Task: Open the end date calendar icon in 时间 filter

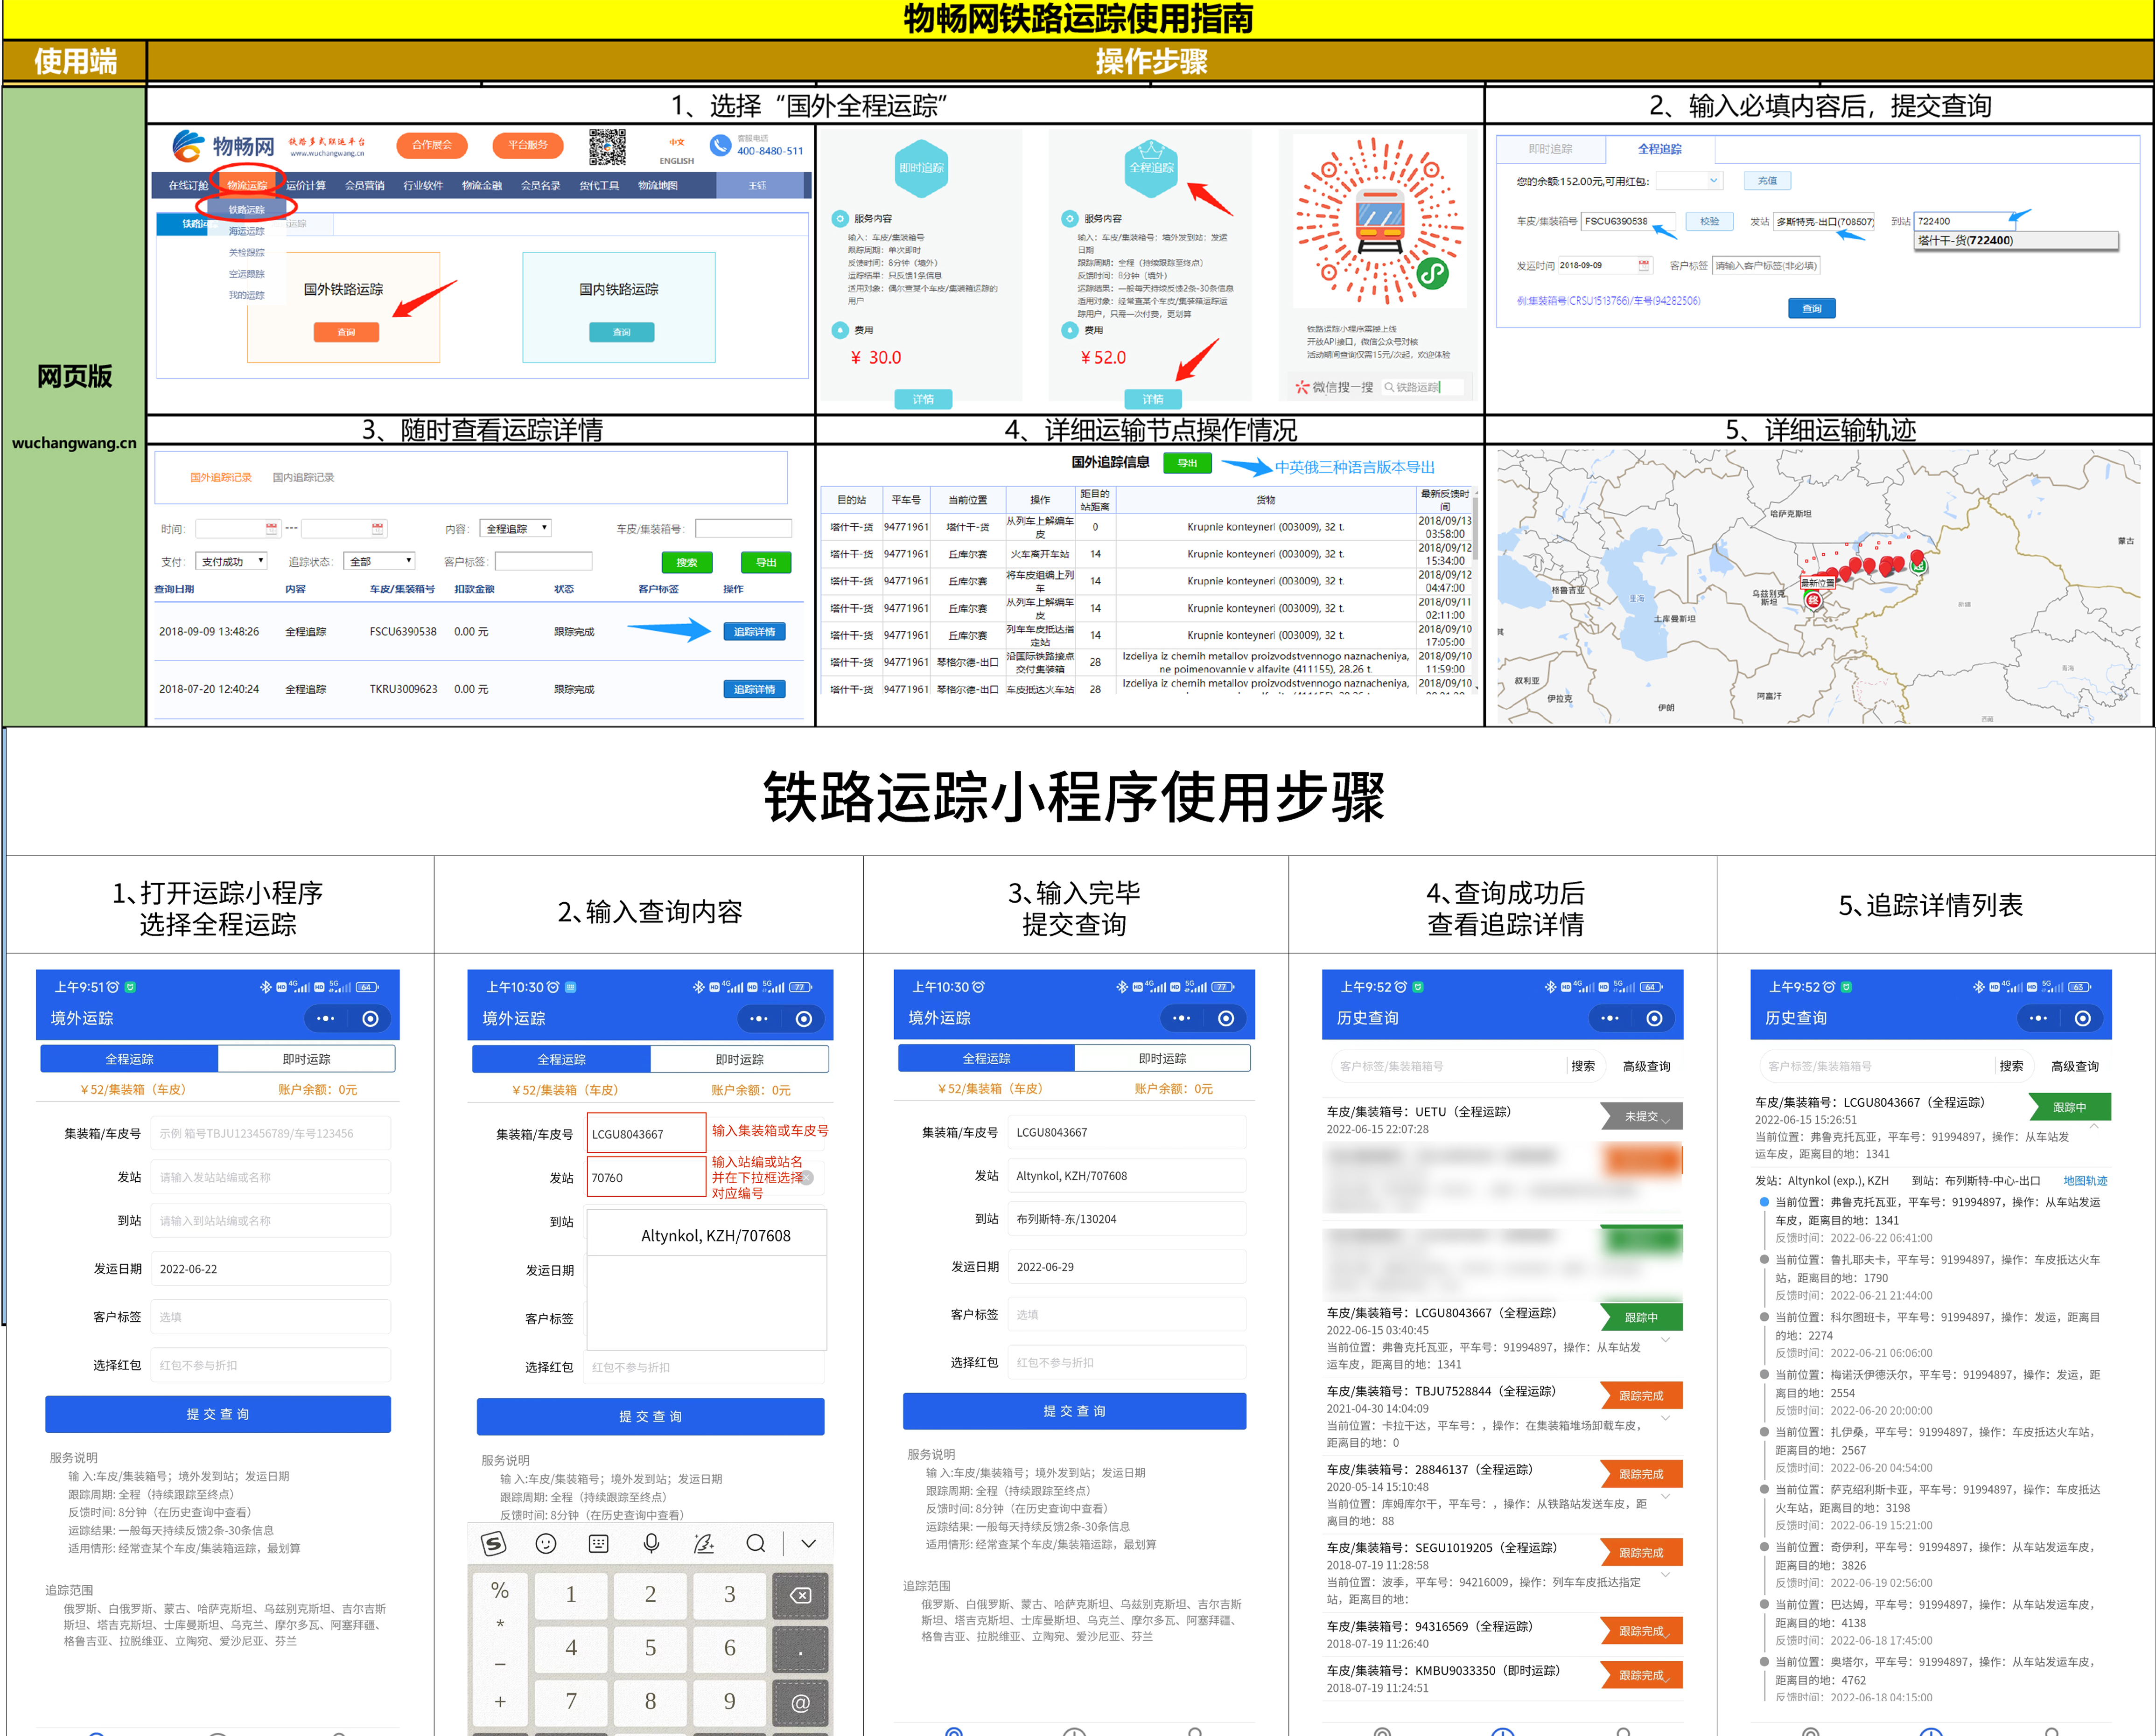Action: pyautogui.click(x=377, y=528)
